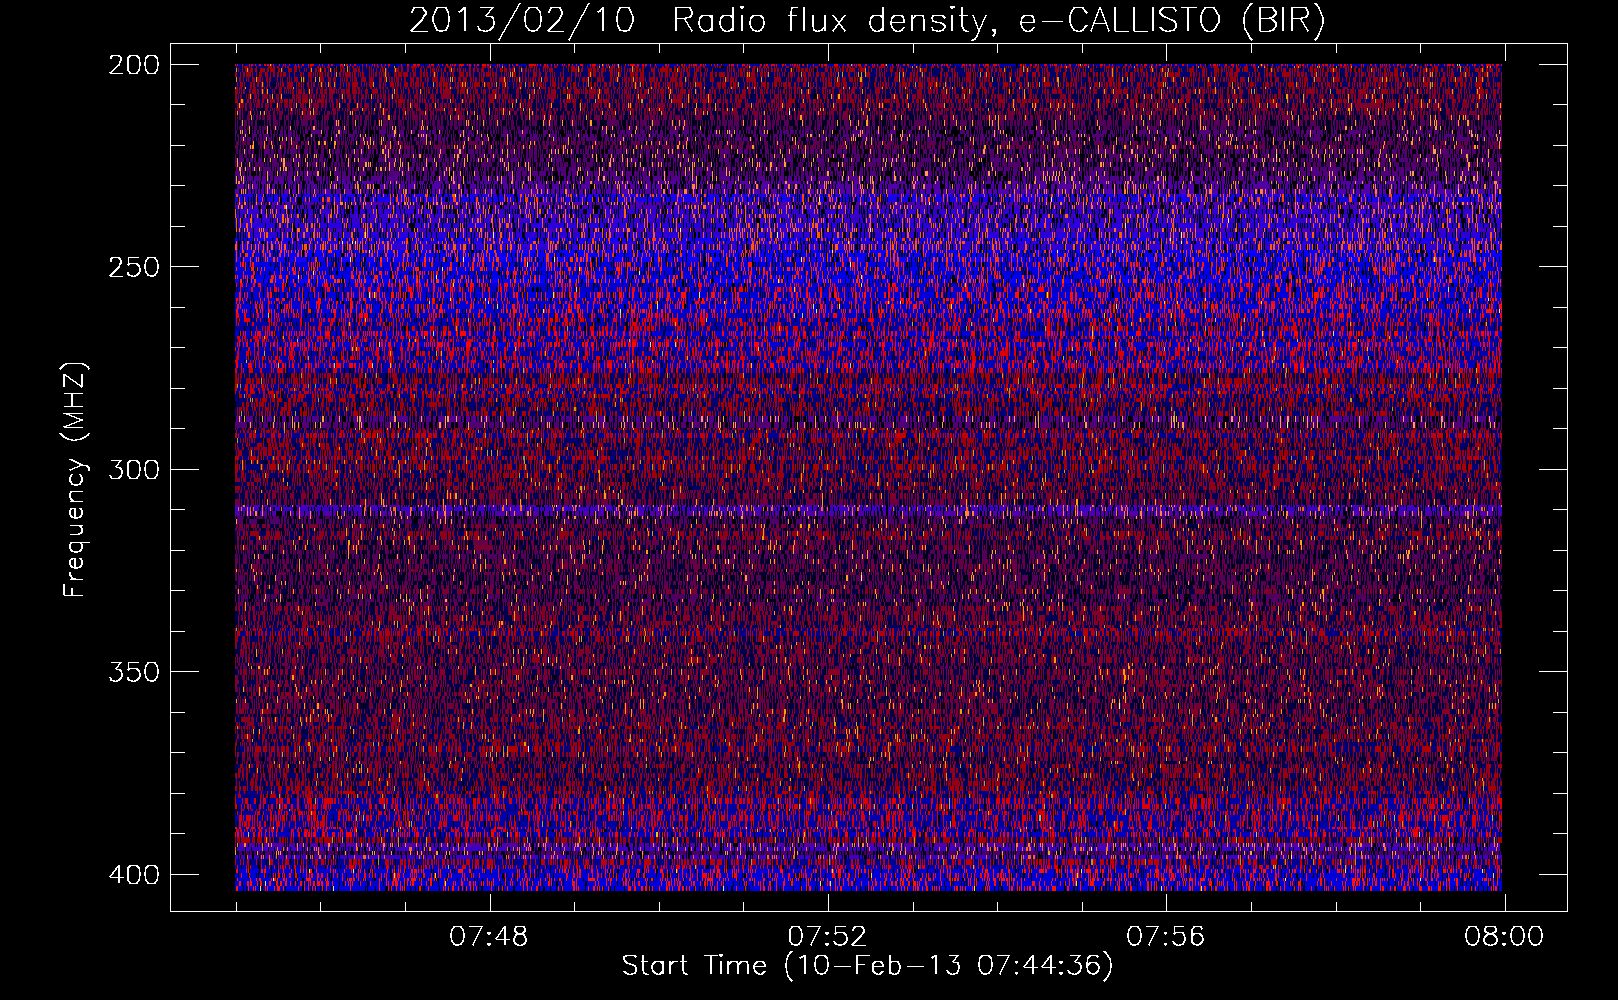Click the plot title '2013/02/10 Radio flux density, e-CALLISTO (BIR)'
Viewport: 1618px width, 1000px height.
pos(867,21)
